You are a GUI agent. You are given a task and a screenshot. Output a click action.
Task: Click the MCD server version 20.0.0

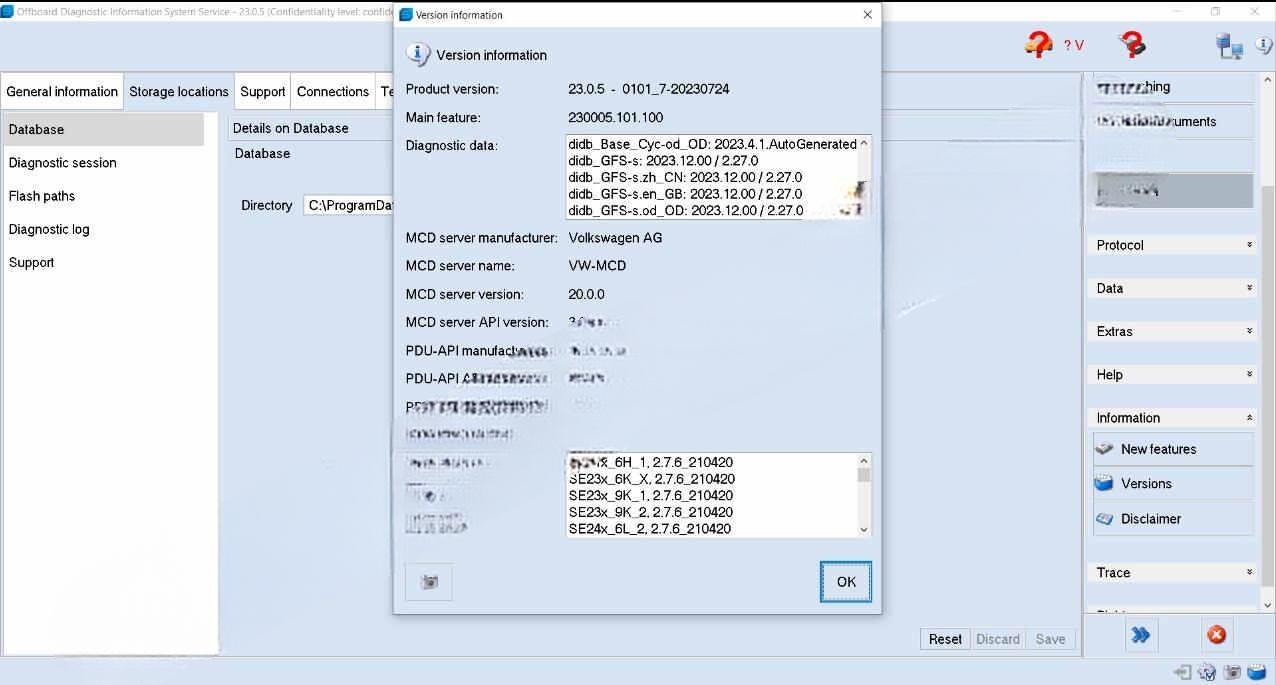click(x=586, y=295)
